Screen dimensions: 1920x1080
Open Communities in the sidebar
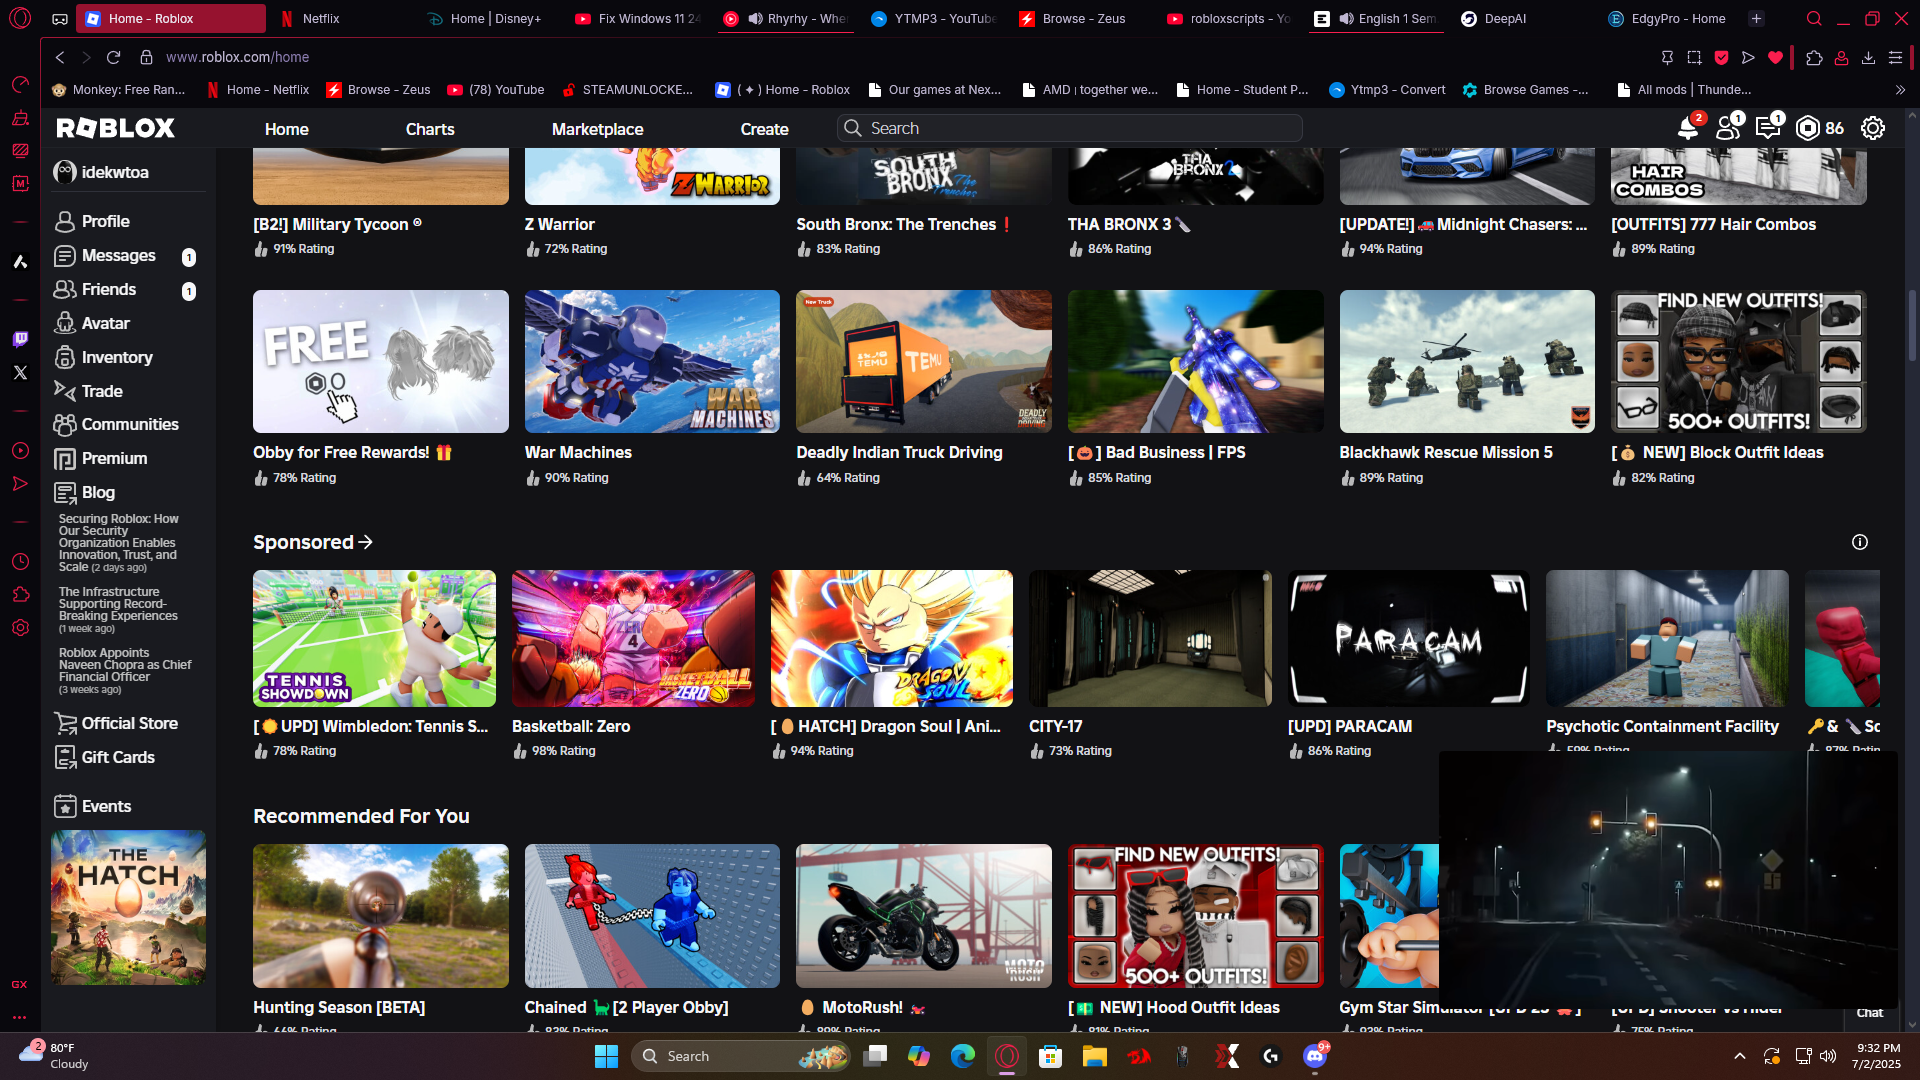[130, 424]
